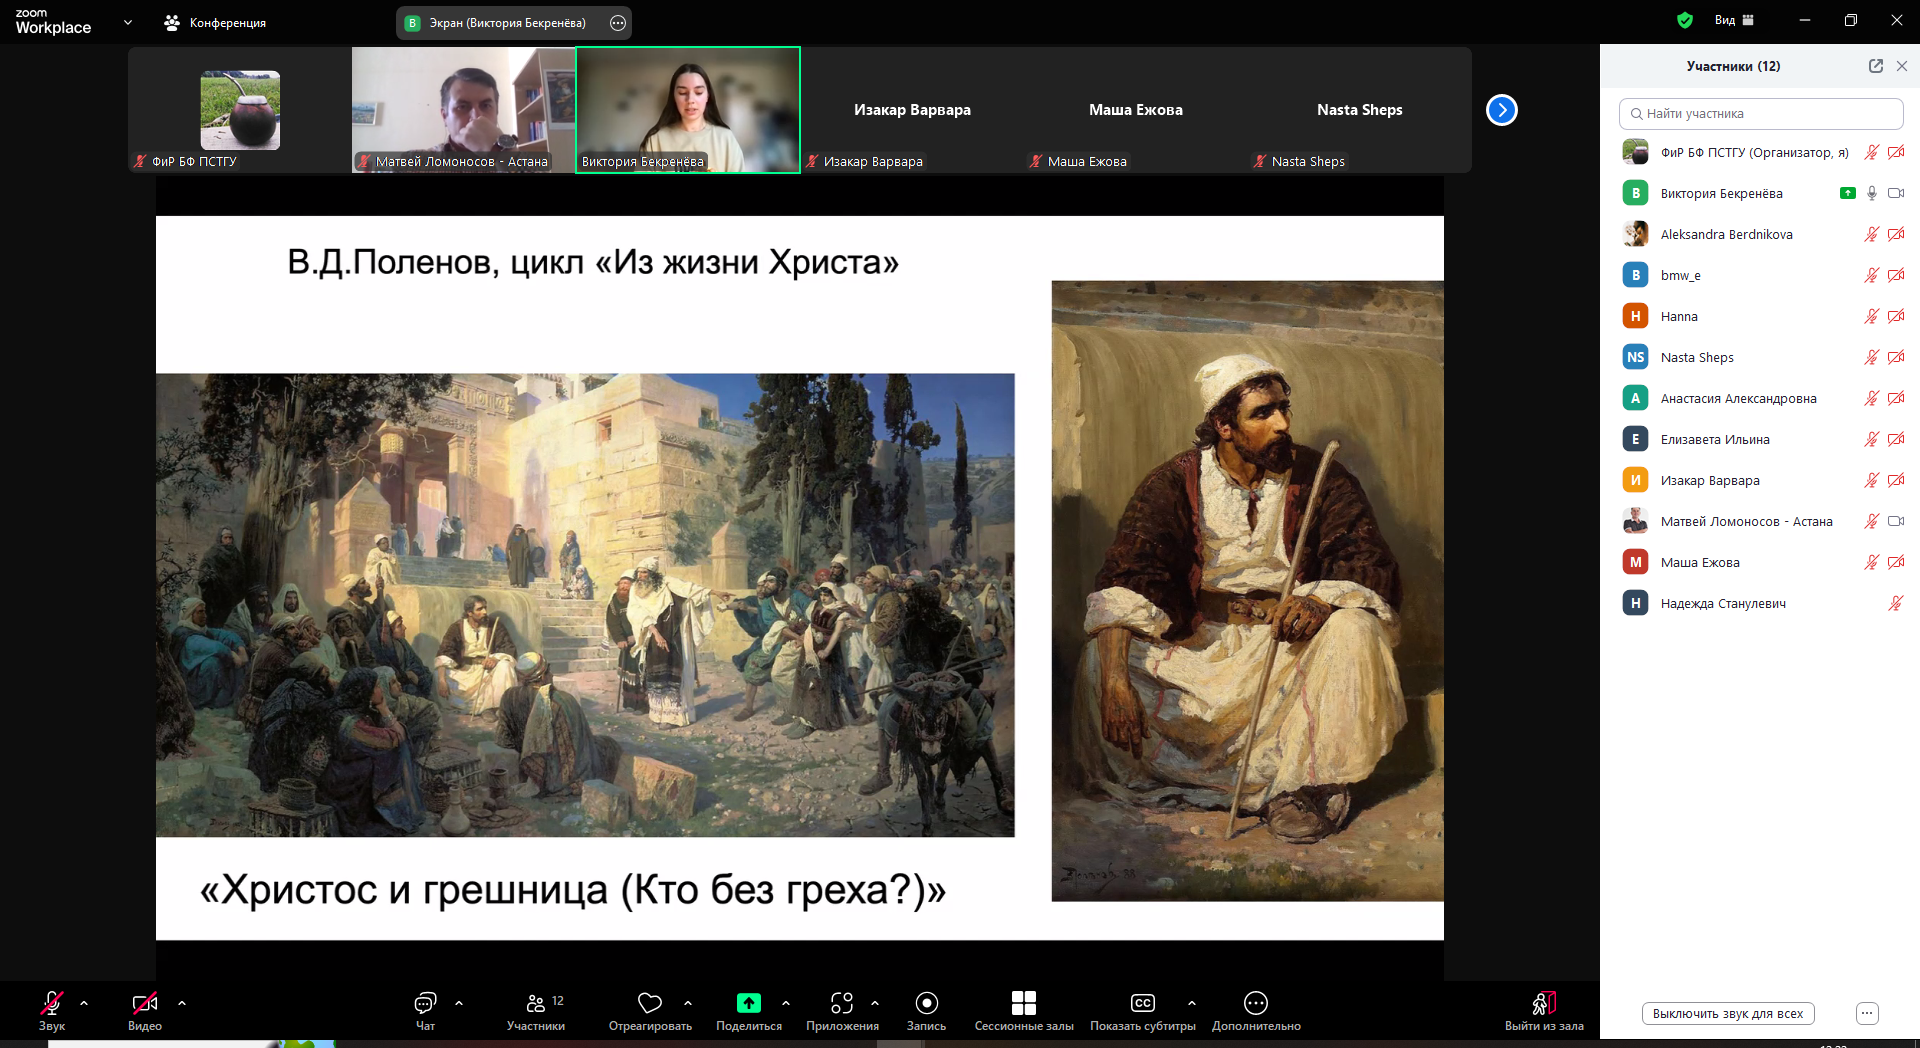Screen dimensions: 1920x1048
Task: Toggle the Участники panel button
Action: (536, 1010)
